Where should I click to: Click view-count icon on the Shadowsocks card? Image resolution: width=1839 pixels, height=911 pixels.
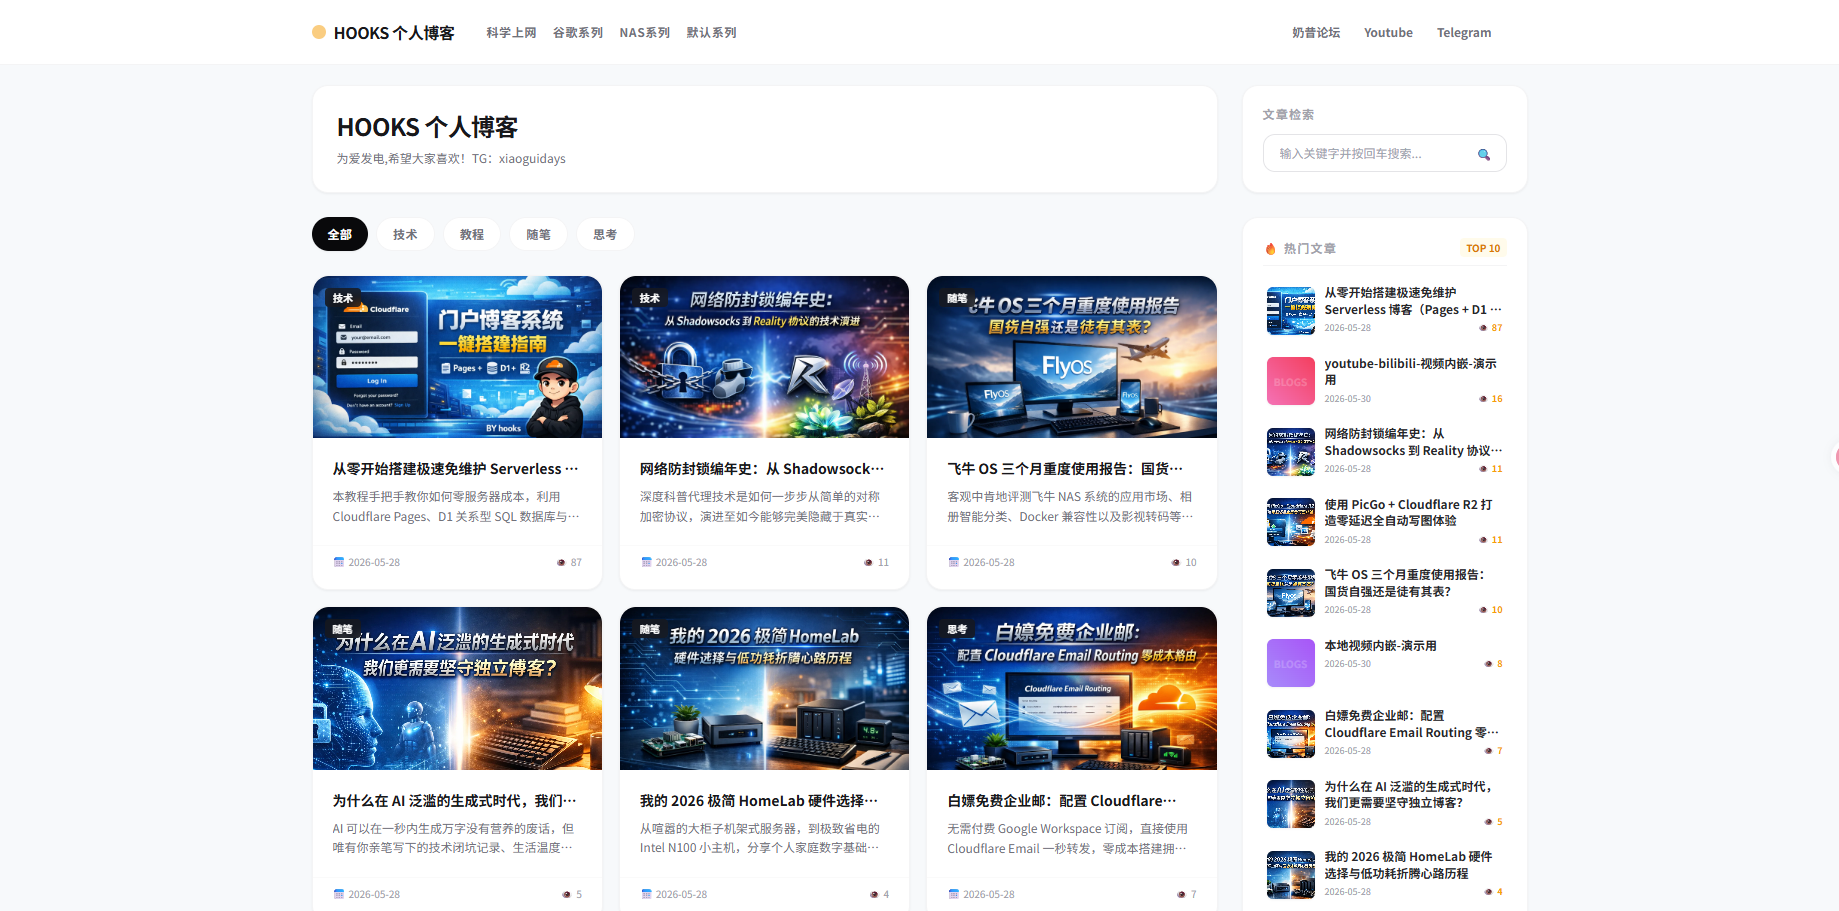[868, 562]
